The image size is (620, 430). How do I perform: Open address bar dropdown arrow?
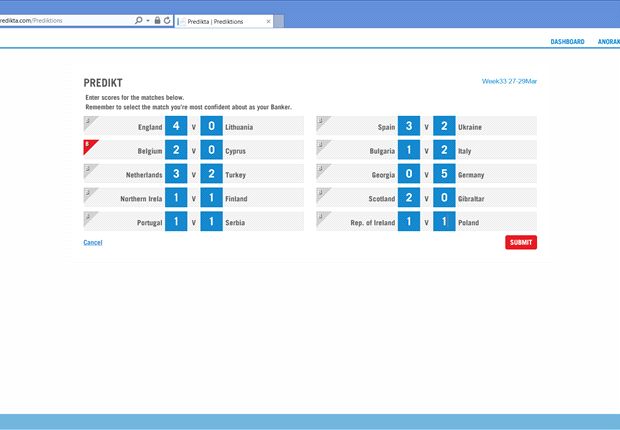pyautogui.click(x=148, y=20)
